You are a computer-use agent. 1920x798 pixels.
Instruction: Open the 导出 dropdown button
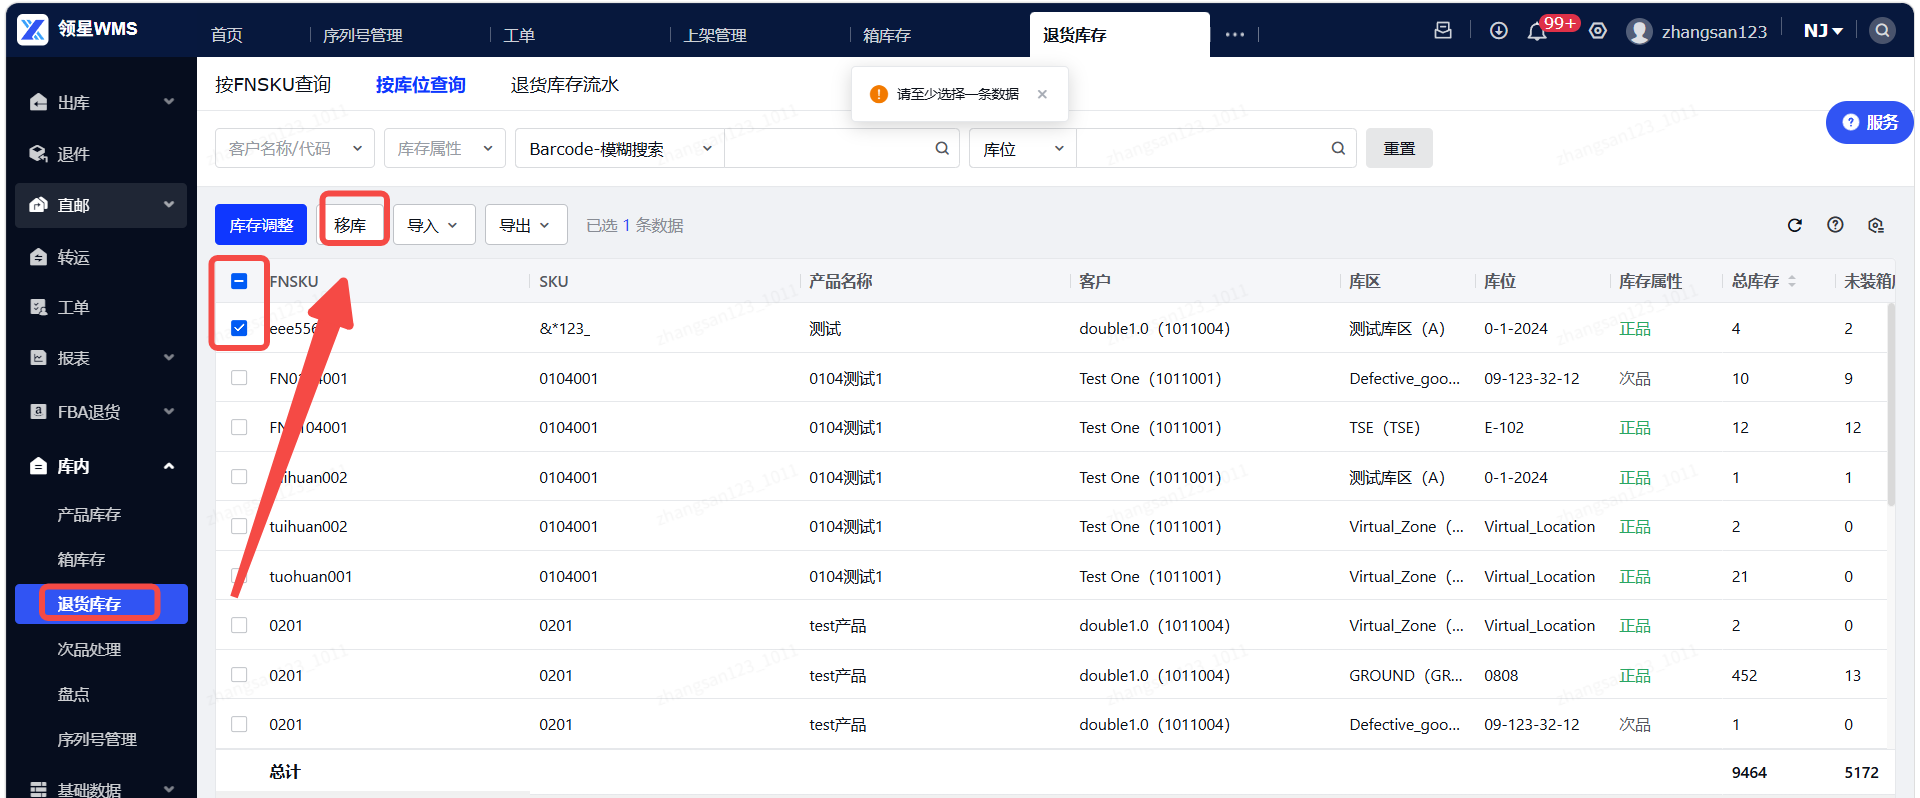click(x=526, y=225)
